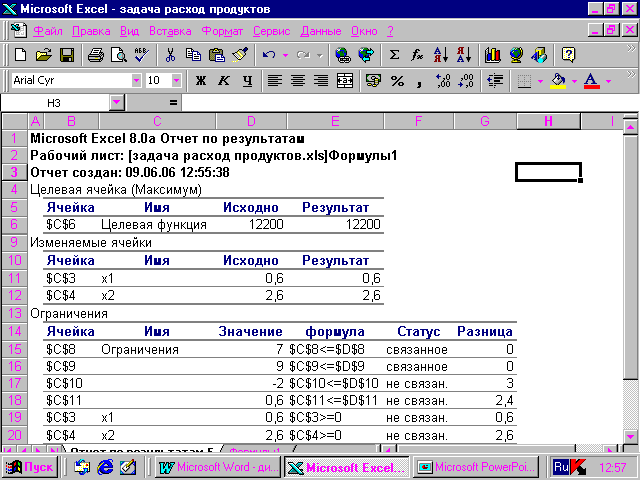Click the yellow Fill Color bucket
The width and height of the screenshot is (640, 480).
559,80
